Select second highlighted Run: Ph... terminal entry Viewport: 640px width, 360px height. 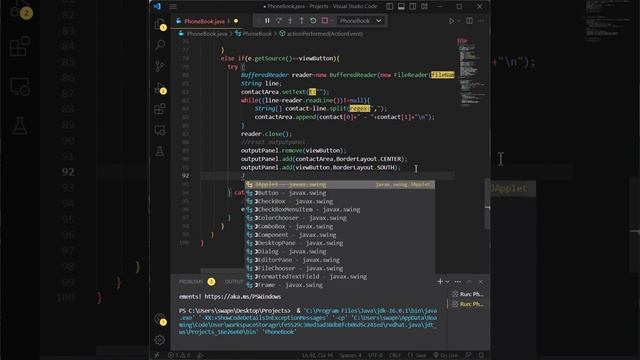468,304
